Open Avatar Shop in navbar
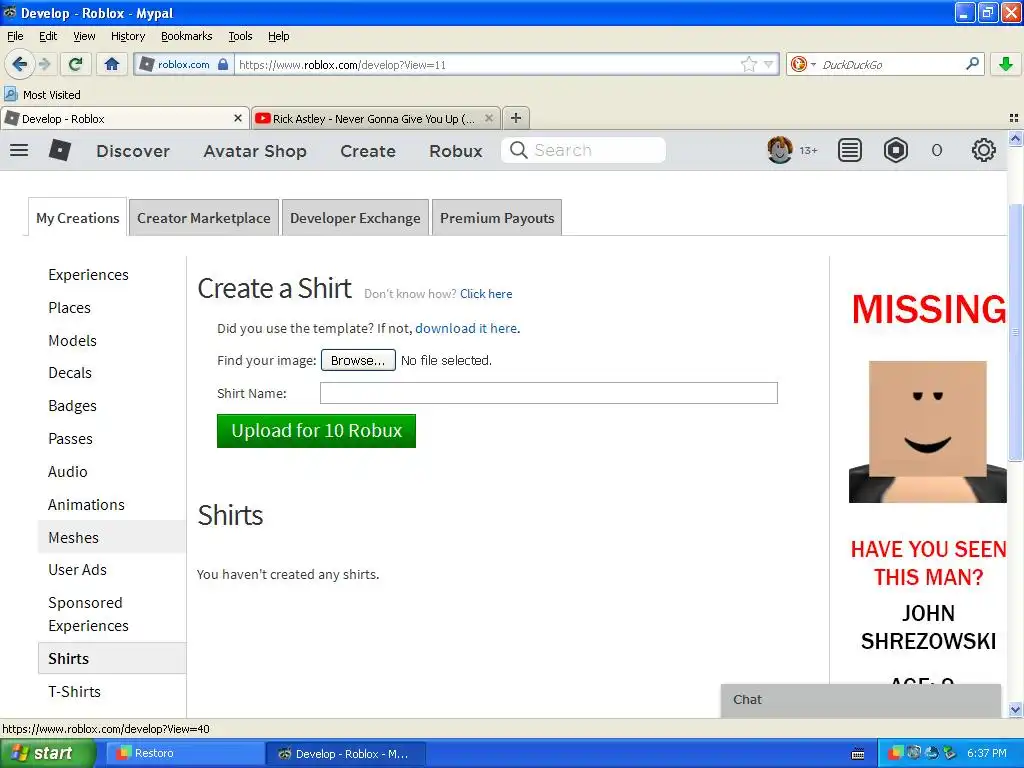Viewport: 1024px width, 768px height. pyautogui.click(x=255, y=151)
